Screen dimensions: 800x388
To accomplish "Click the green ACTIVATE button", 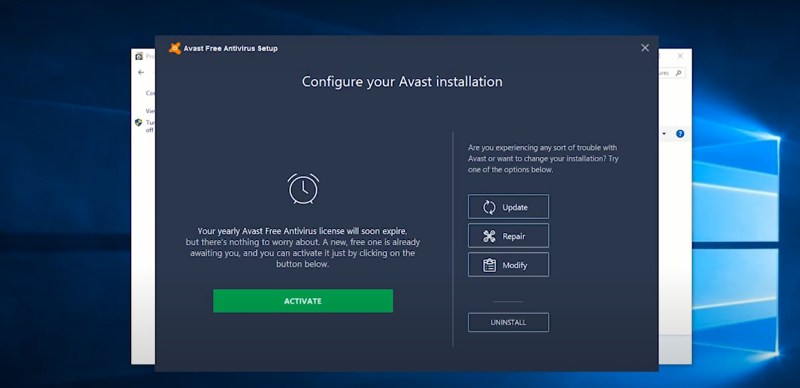I will tap(303, 301).
